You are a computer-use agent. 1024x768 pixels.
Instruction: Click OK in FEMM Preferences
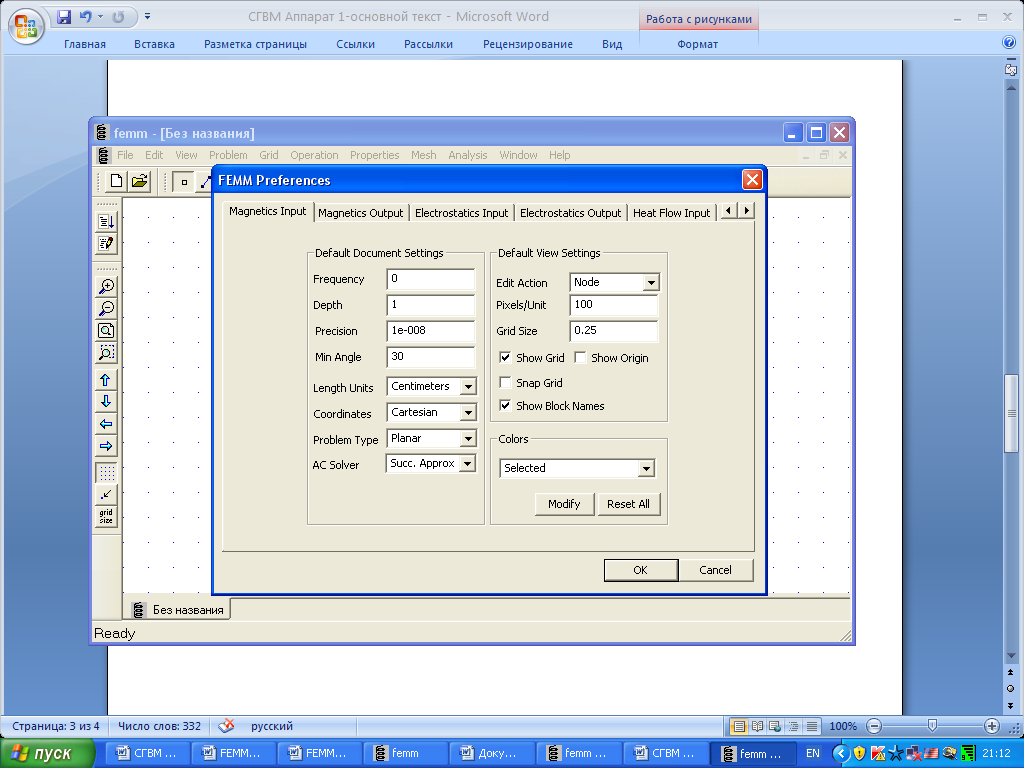click(x=641, y=570)
